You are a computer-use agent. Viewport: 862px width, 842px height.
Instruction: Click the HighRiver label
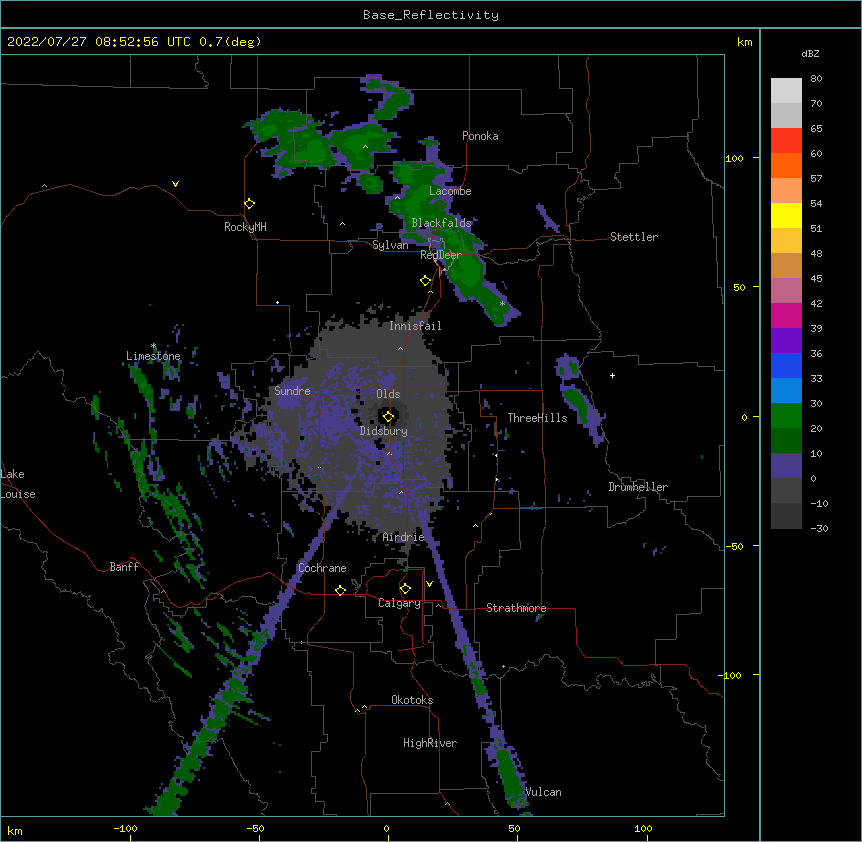click(430, 743)
